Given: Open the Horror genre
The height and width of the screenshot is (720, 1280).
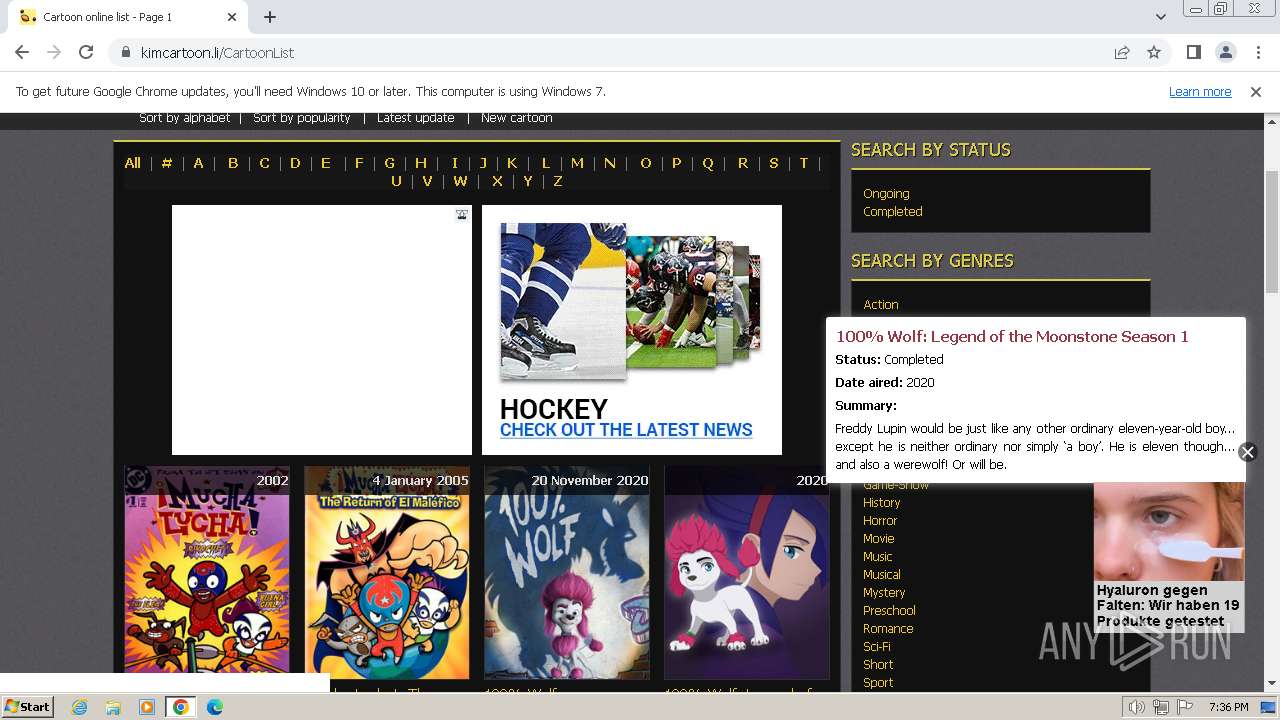Looking at the screenshot, I should [x=880, y=521].
